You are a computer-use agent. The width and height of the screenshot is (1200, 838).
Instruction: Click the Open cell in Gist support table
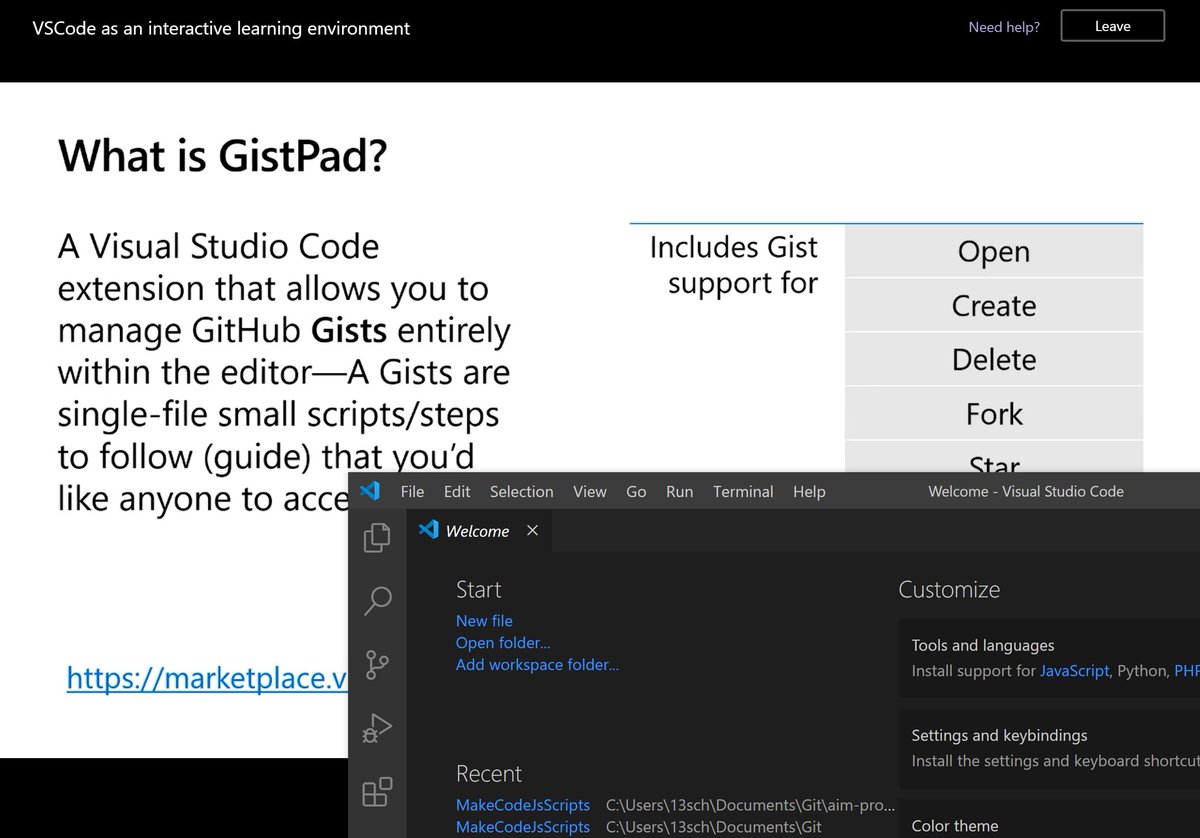point(993,251)
